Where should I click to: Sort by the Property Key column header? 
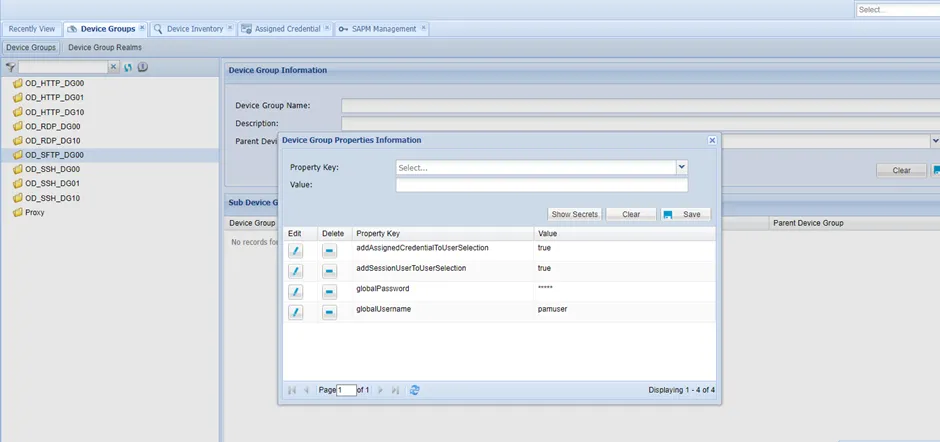click(443, 233)
